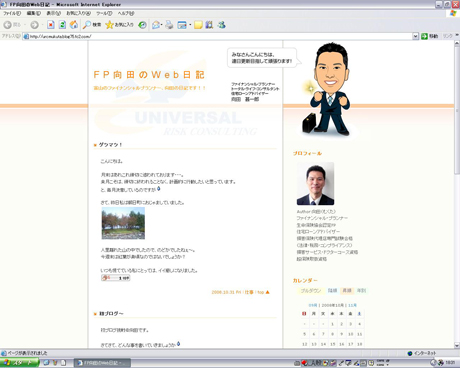Click the グツマン! post heading
Viewport: 460px width, 368px height.
(x=111, y=145)
